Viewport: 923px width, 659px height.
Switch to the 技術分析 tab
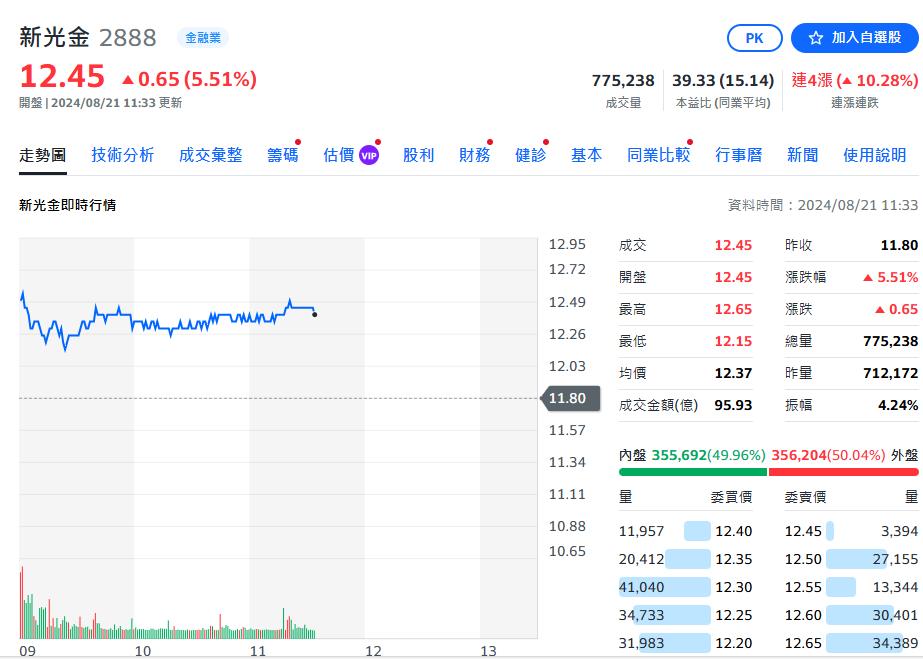click(x=122, y=155)
